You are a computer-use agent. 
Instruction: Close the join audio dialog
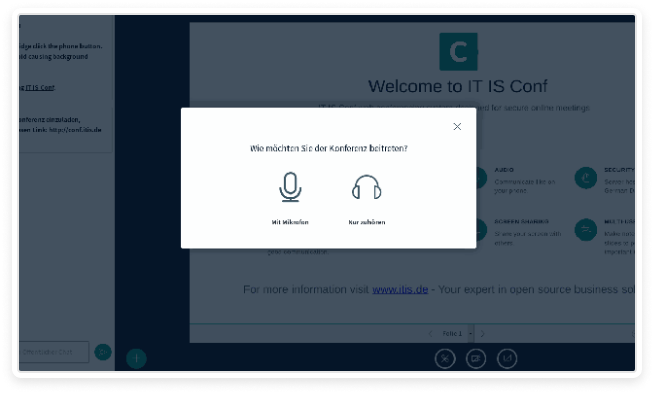point(457,126)
